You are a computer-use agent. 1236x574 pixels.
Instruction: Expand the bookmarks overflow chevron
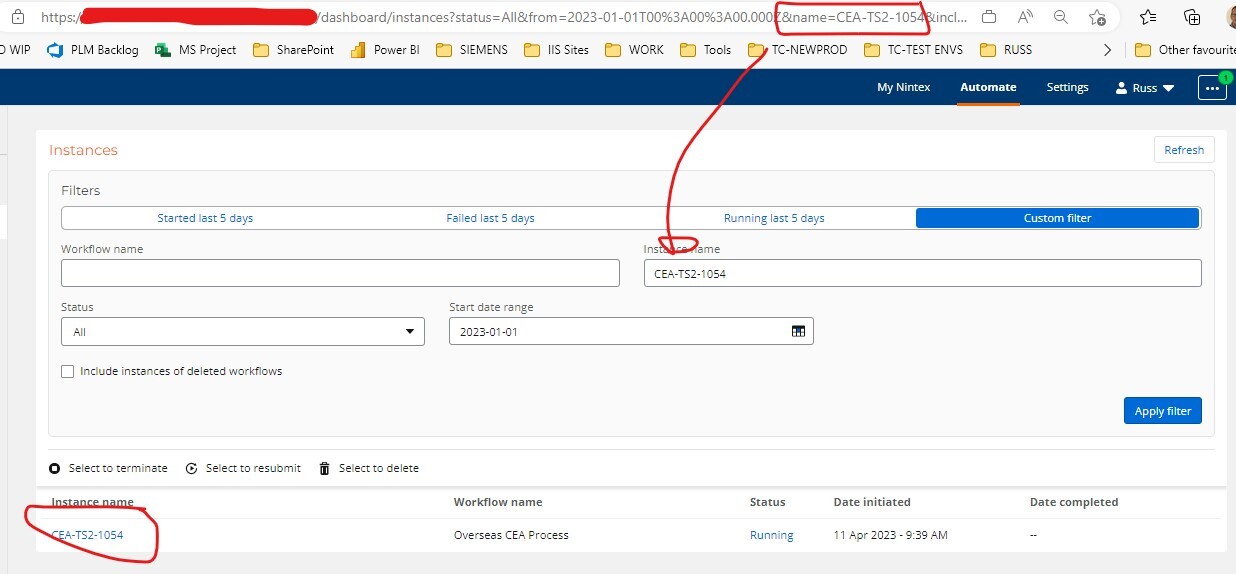[x=1107, y=50]
